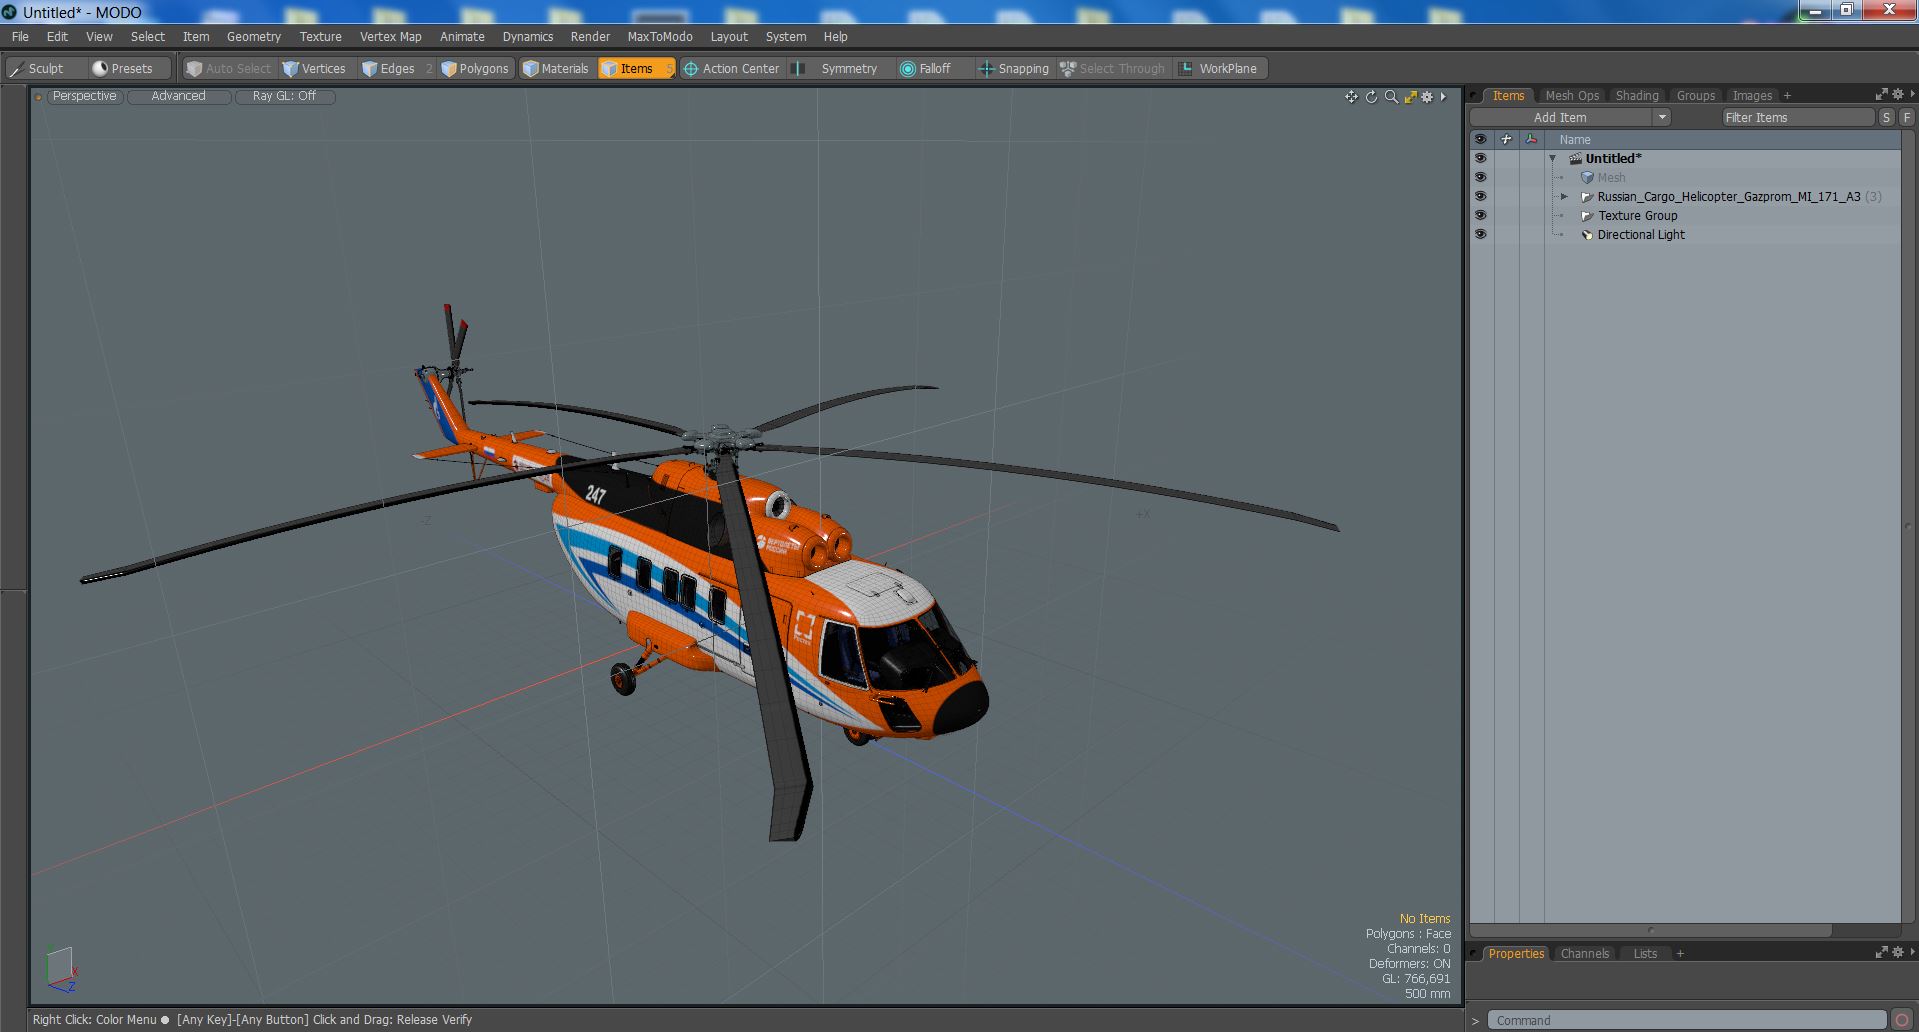
Task: Activate Items selection mode
Action: tap(636, 69)
